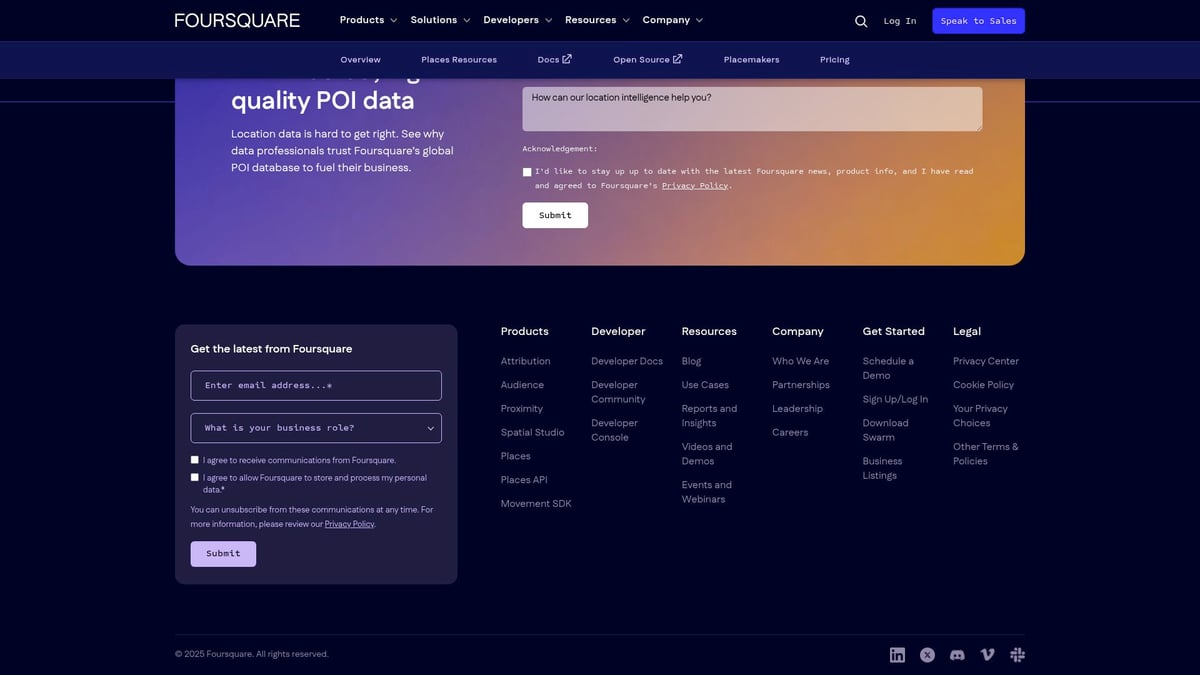Expand the Resources menu

597,20
